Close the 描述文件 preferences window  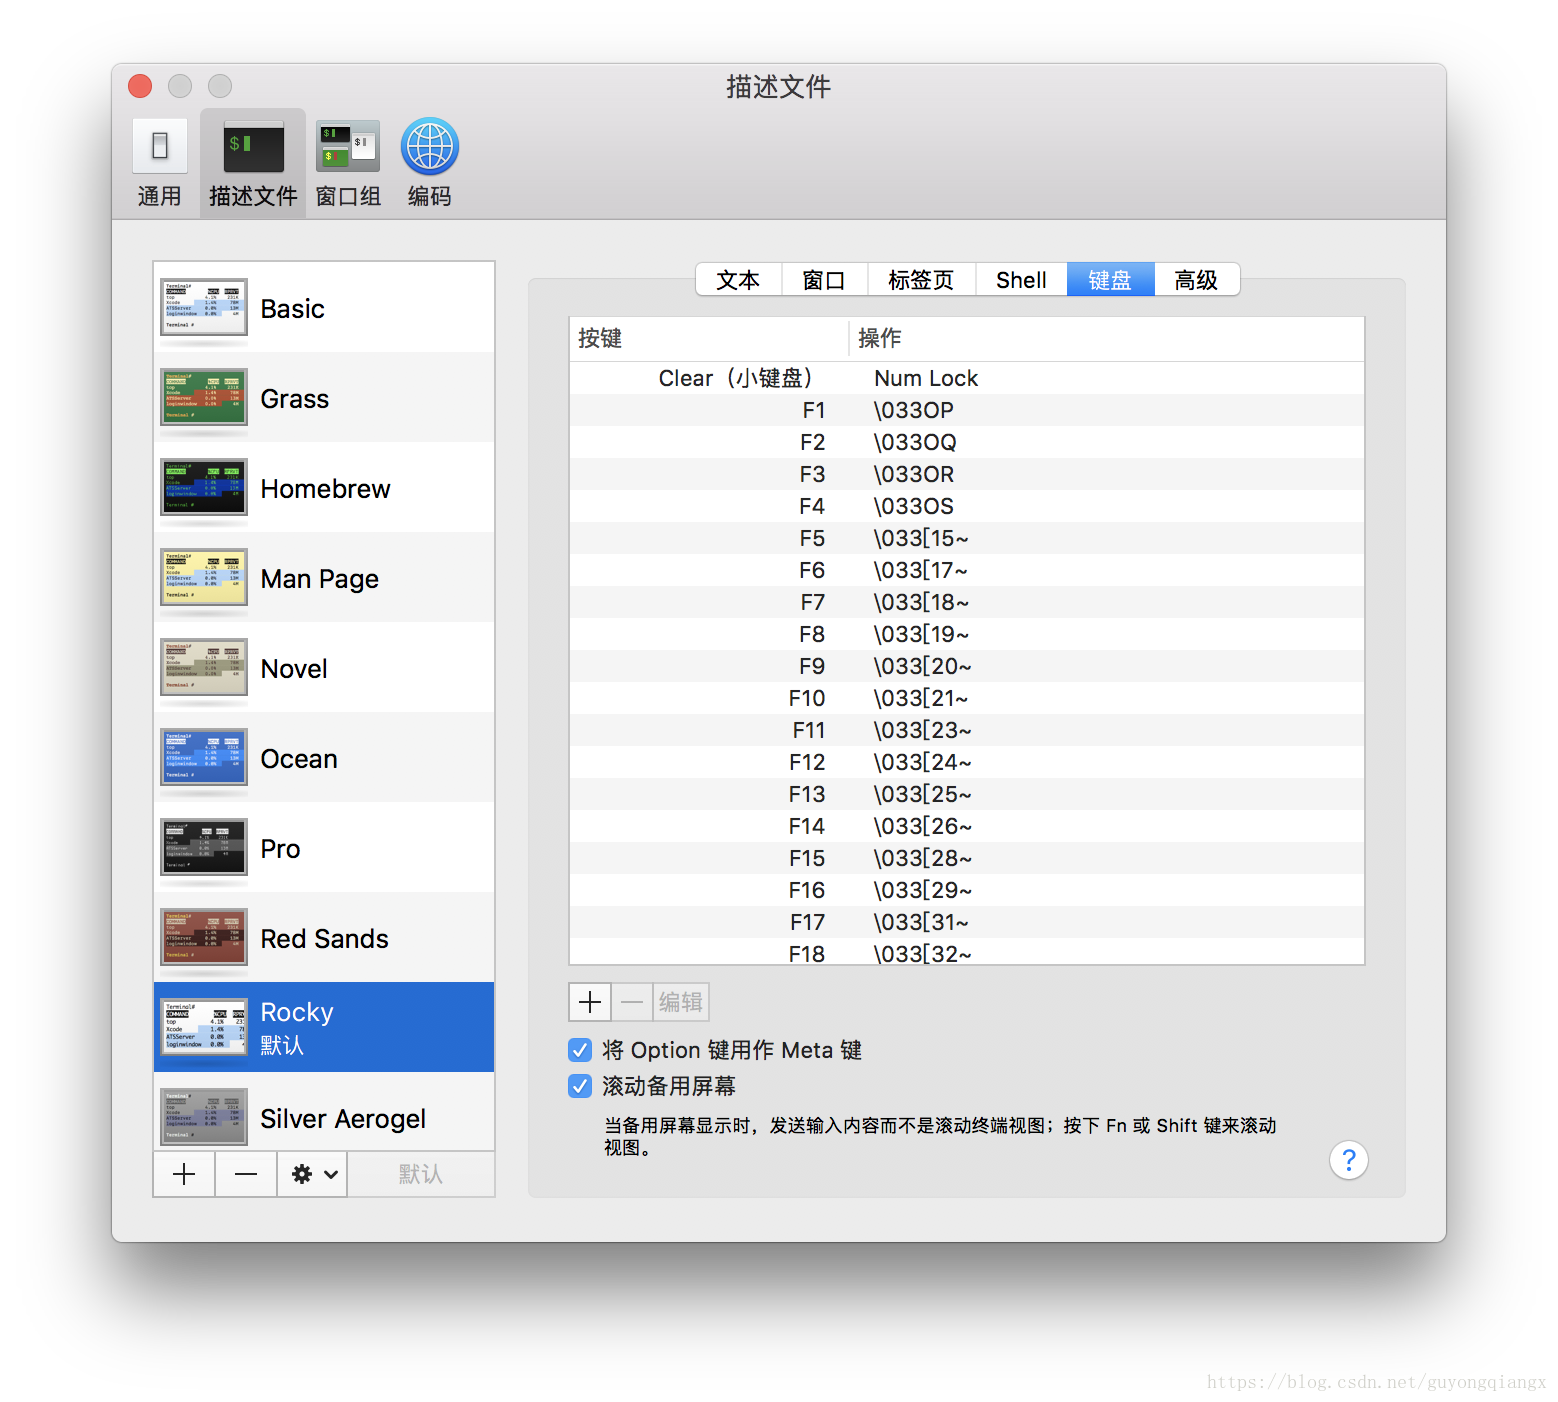click(140, 86)
